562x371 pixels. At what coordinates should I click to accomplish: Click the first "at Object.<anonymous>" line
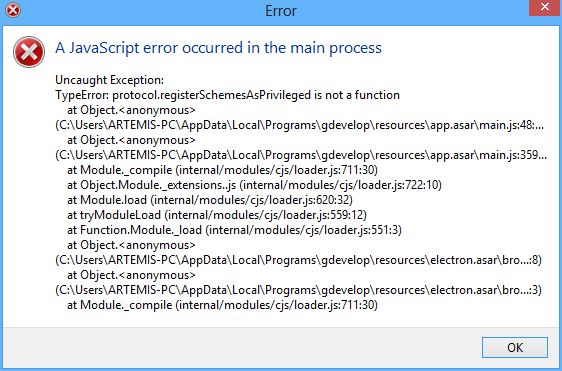click(131, 110)
